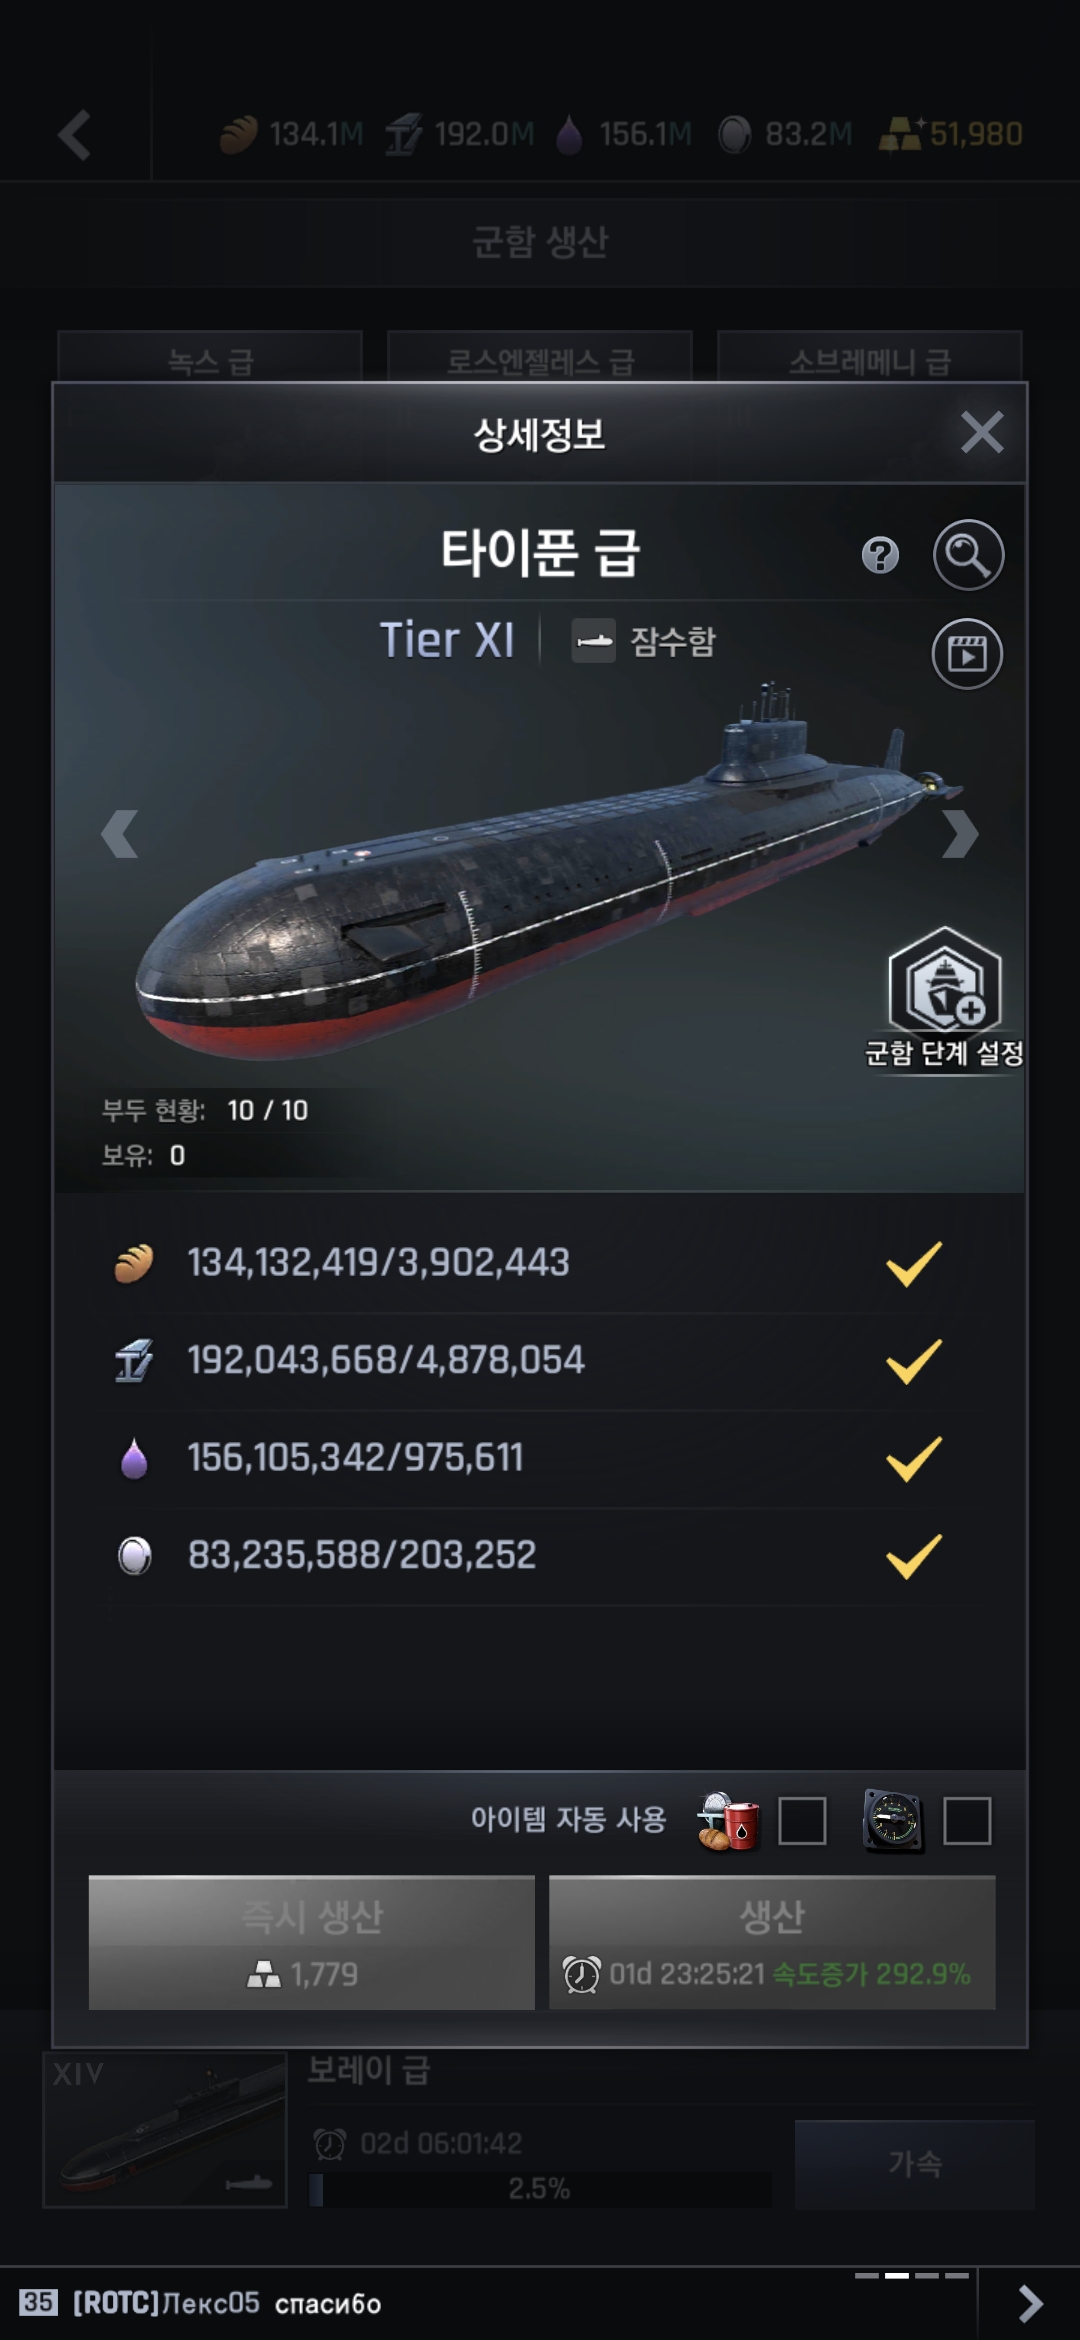Enable auto-use of resource items checkbox

[802, 1820]
